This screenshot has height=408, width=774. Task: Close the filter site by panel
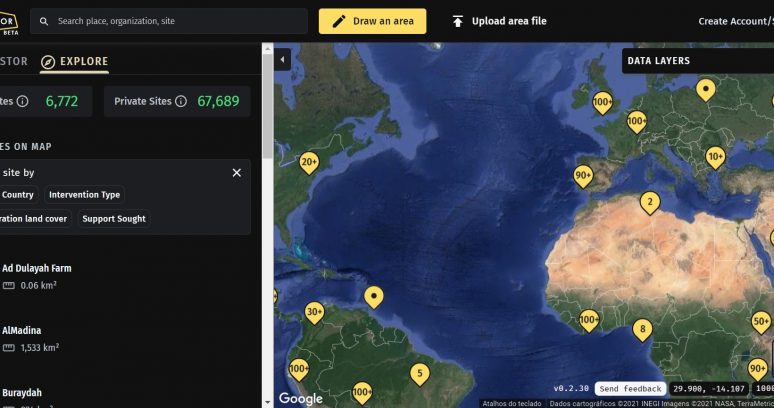[237, 173]
